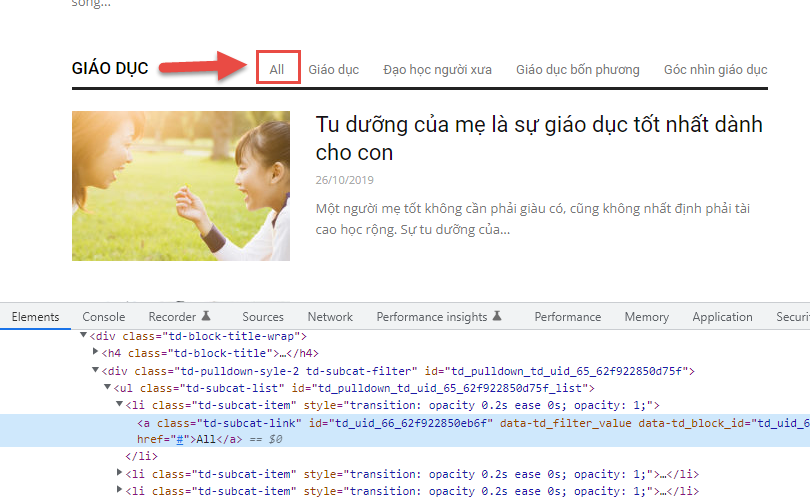Open the Sources tab
810x502 pixels.
pyautogui.click(x=263, y=317)
